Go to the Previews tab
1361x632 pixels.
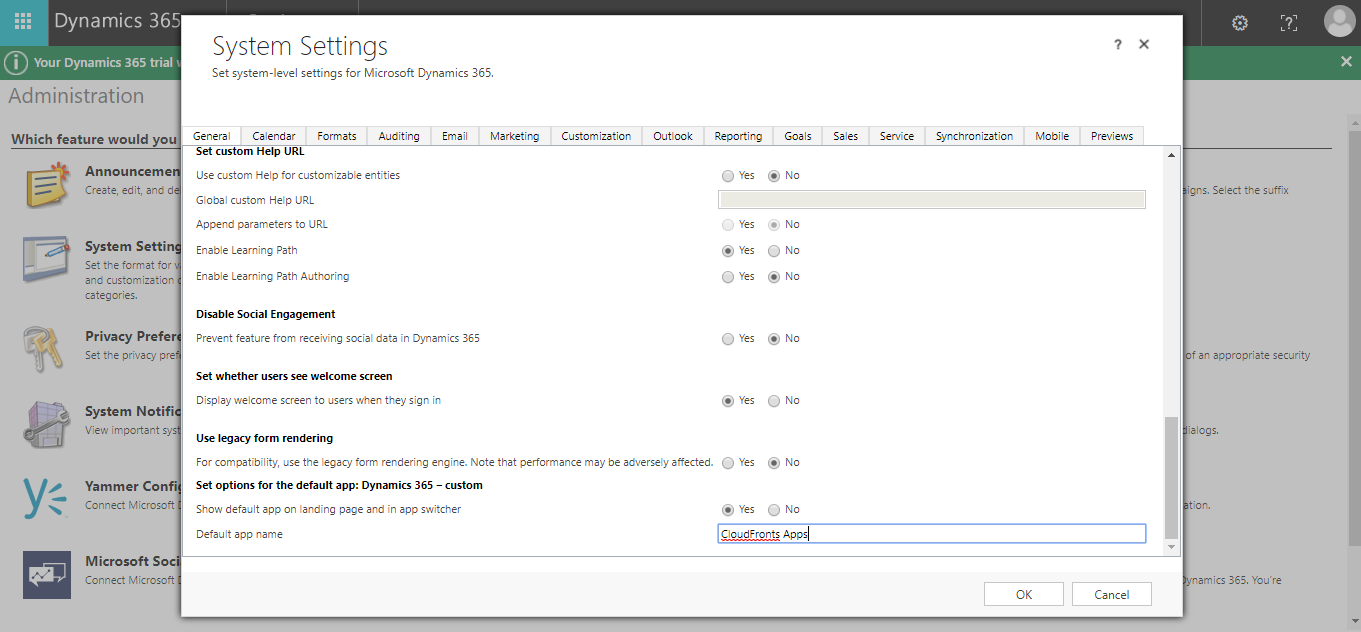1112,136
